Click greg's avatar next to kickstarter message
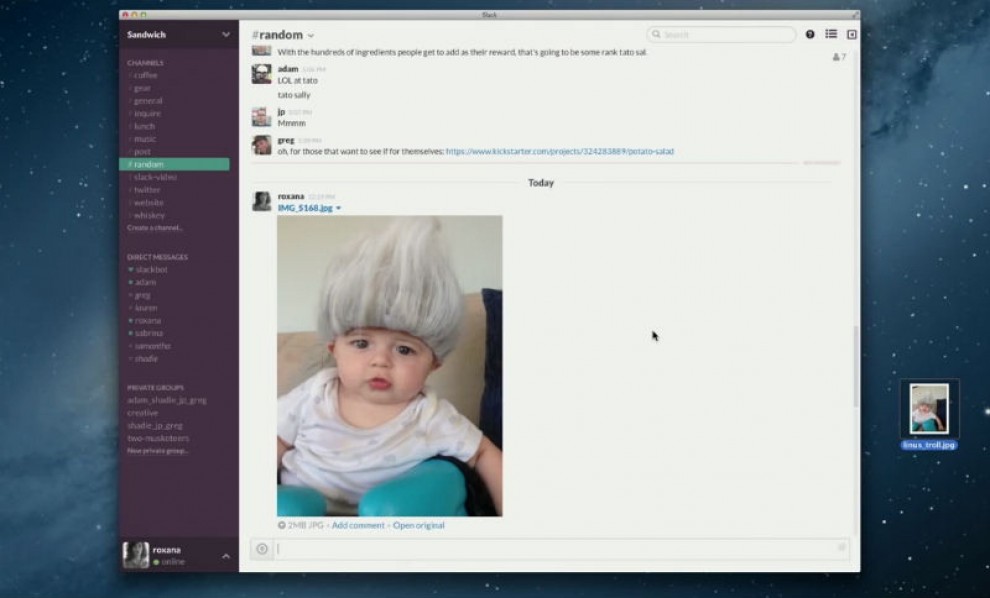Image resolution: width=990 pixels, height=598 pixels. pyautogui.click(x=261, y=145)
